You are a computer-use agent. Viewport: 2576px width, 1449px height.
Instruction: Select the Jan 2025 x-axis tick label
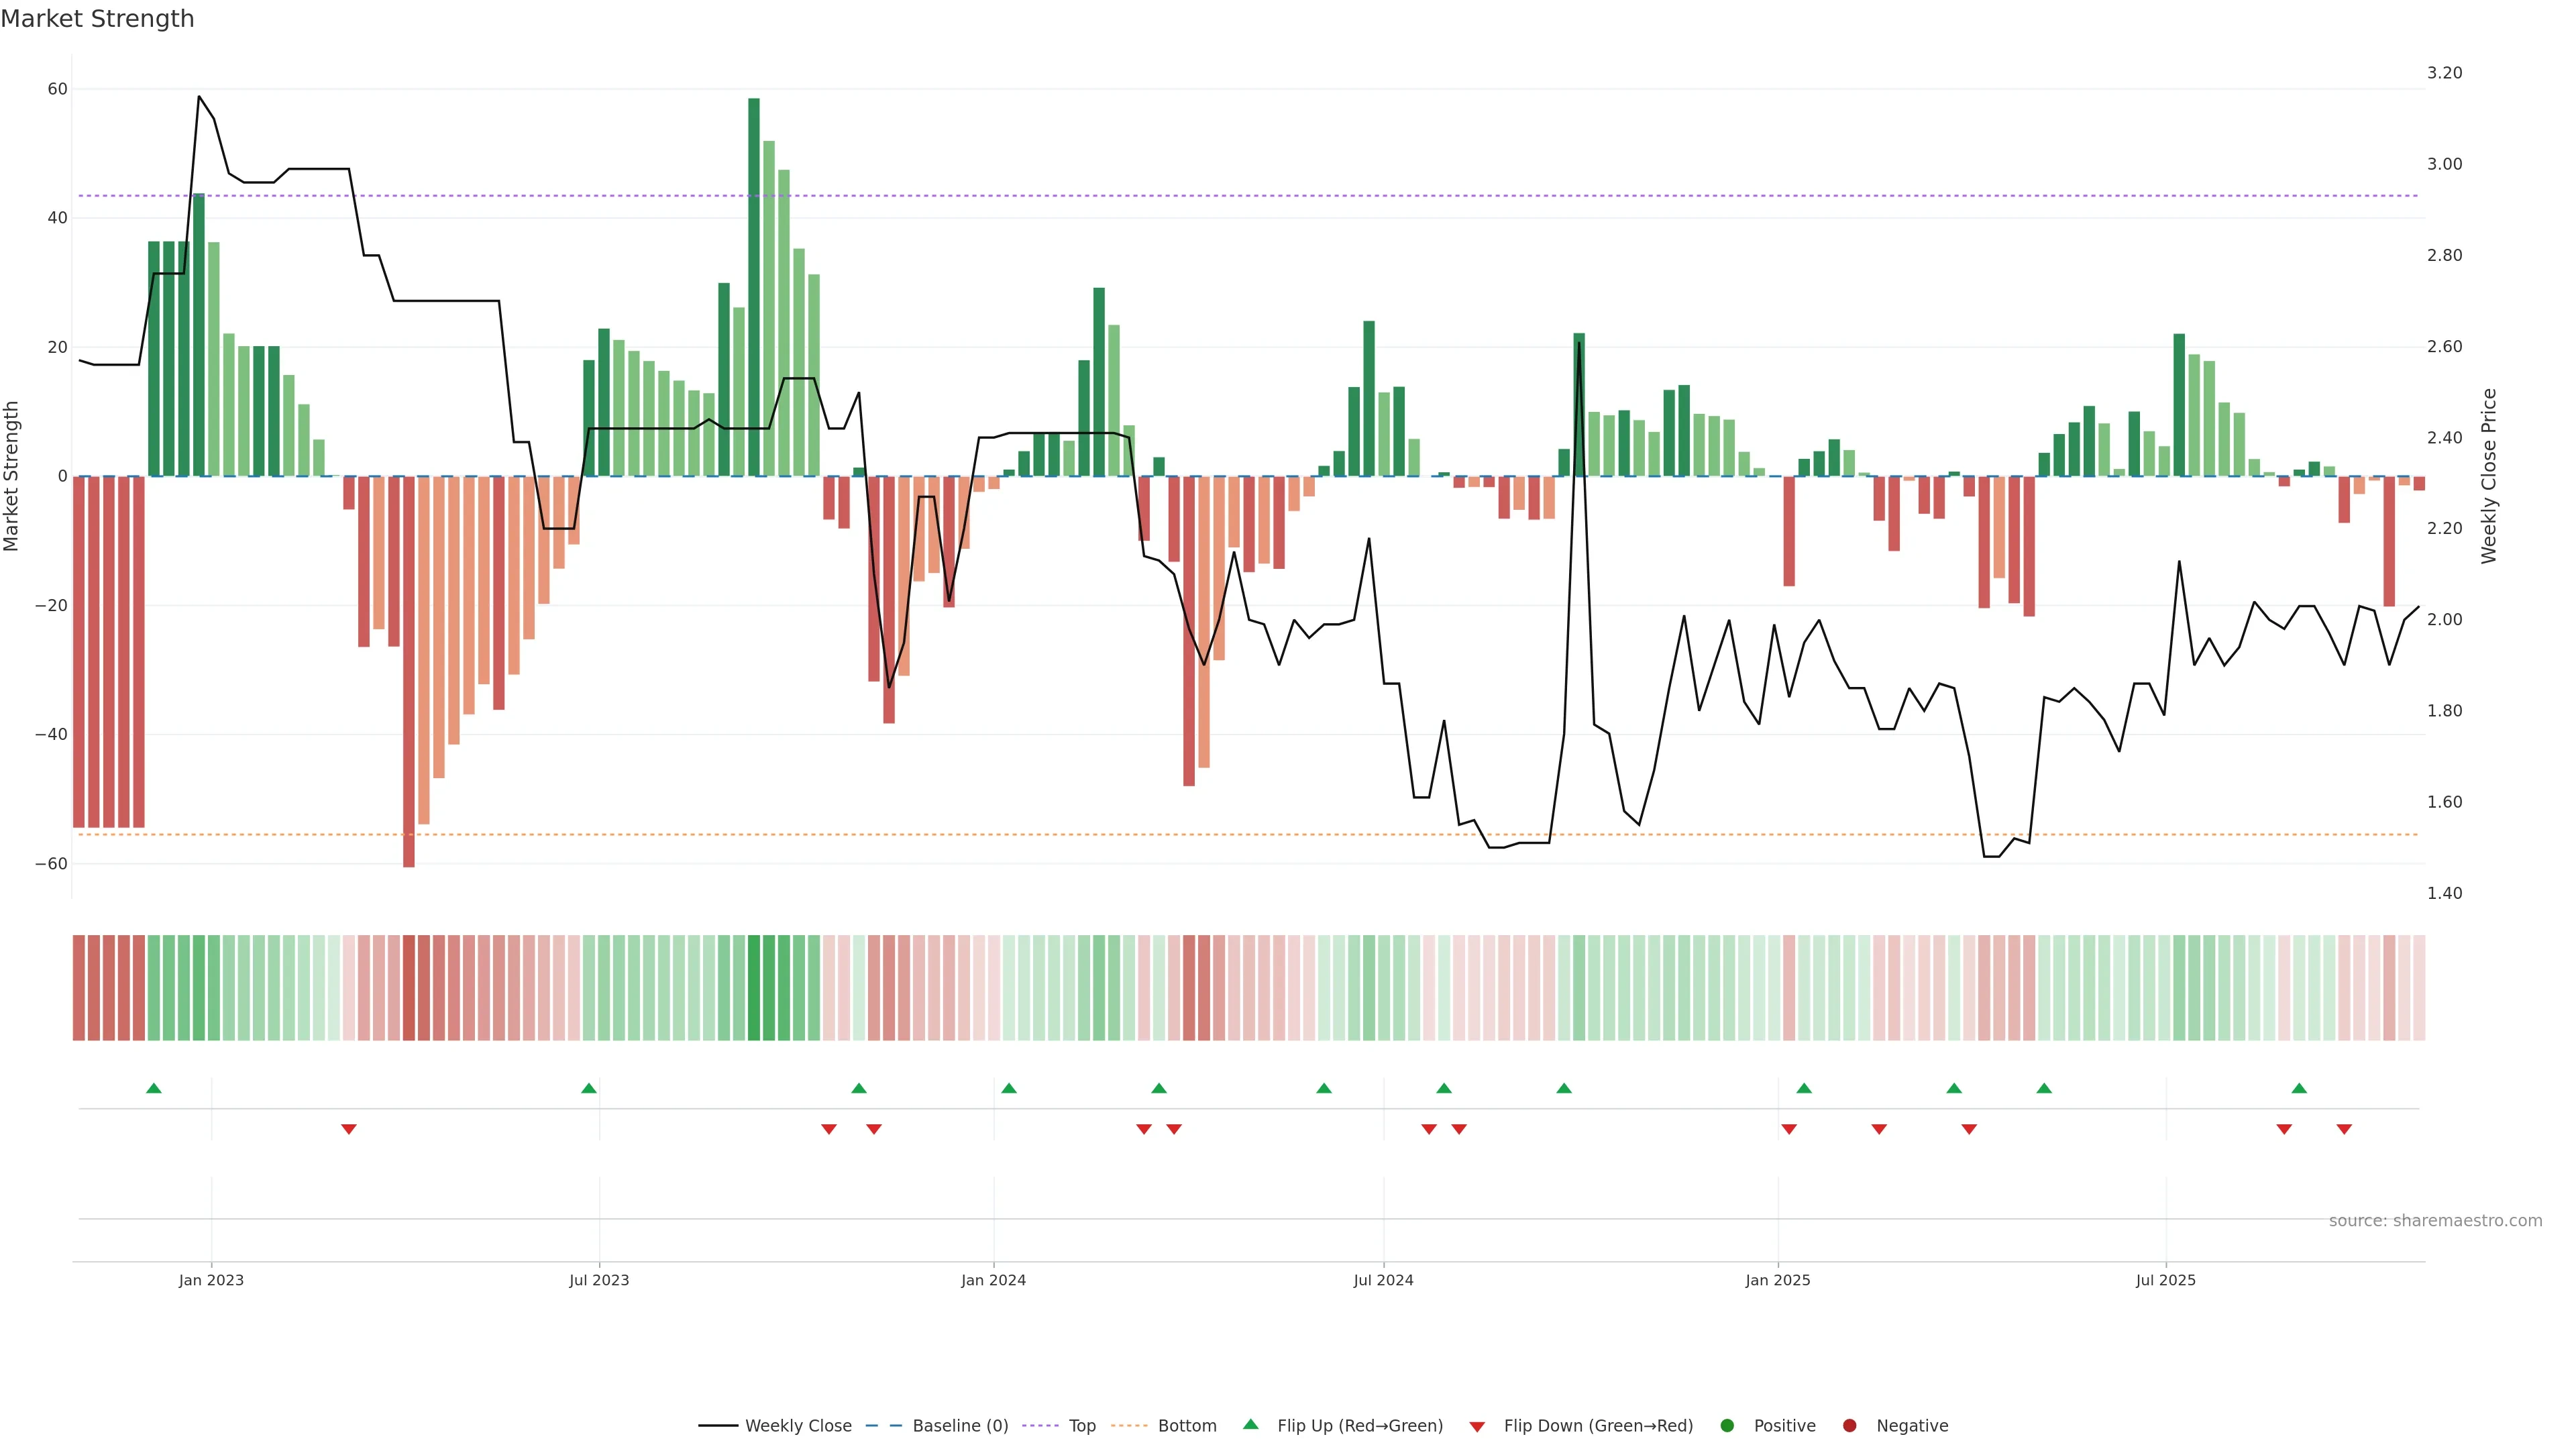tap(1778, 1280)
